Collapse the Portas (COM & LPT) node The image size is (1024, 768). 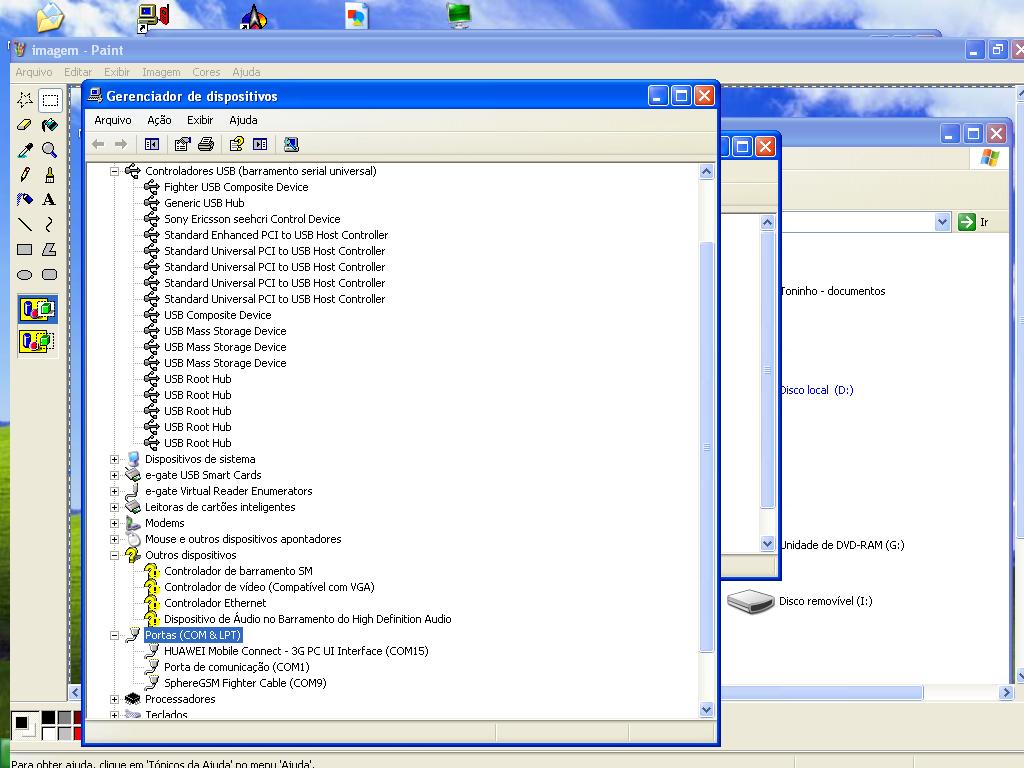click(114, 635)
